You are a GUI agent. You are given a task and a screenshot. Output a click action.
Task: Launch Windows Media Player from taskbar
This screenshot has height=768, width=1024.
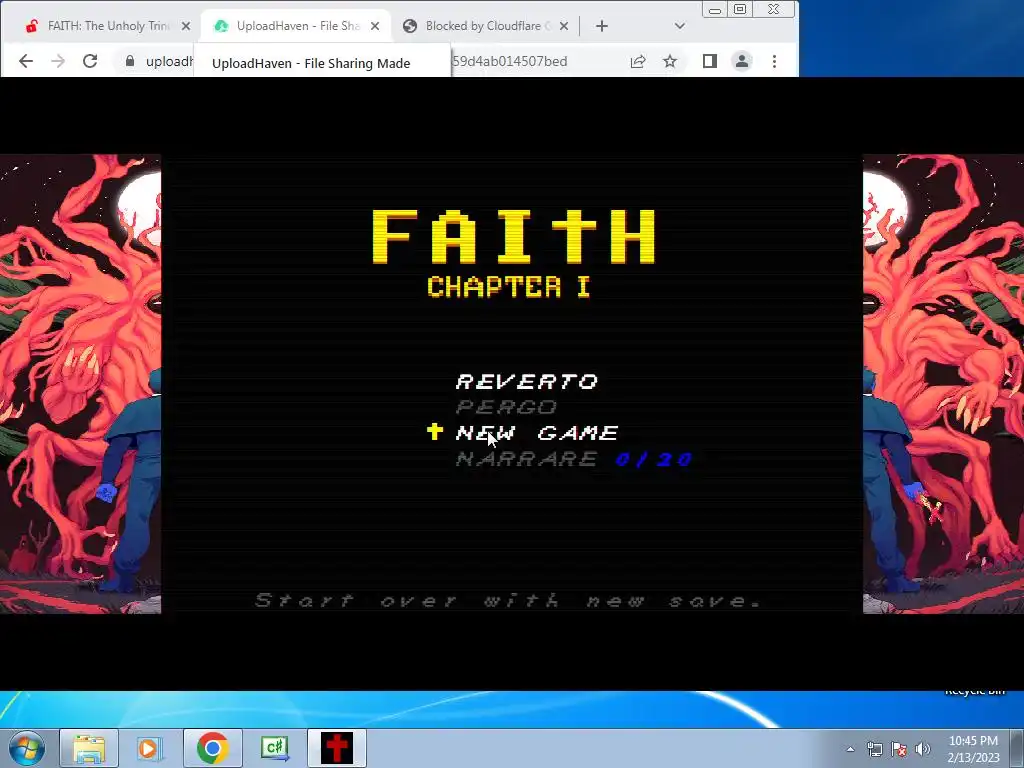tap(150, 748)
